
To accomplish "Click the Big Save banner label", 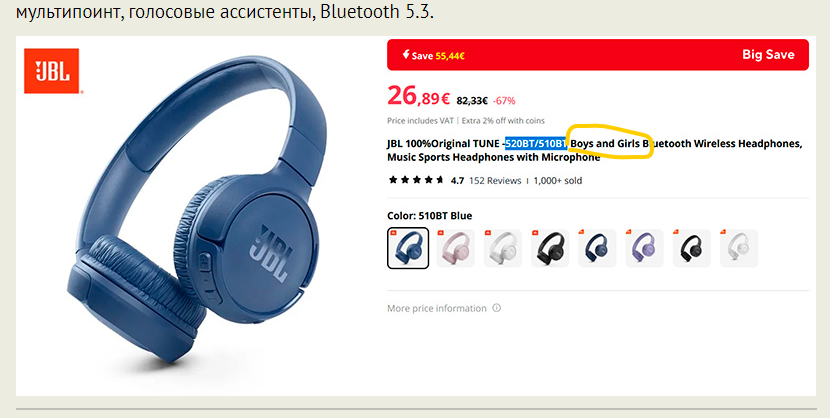I will point(768,54).
